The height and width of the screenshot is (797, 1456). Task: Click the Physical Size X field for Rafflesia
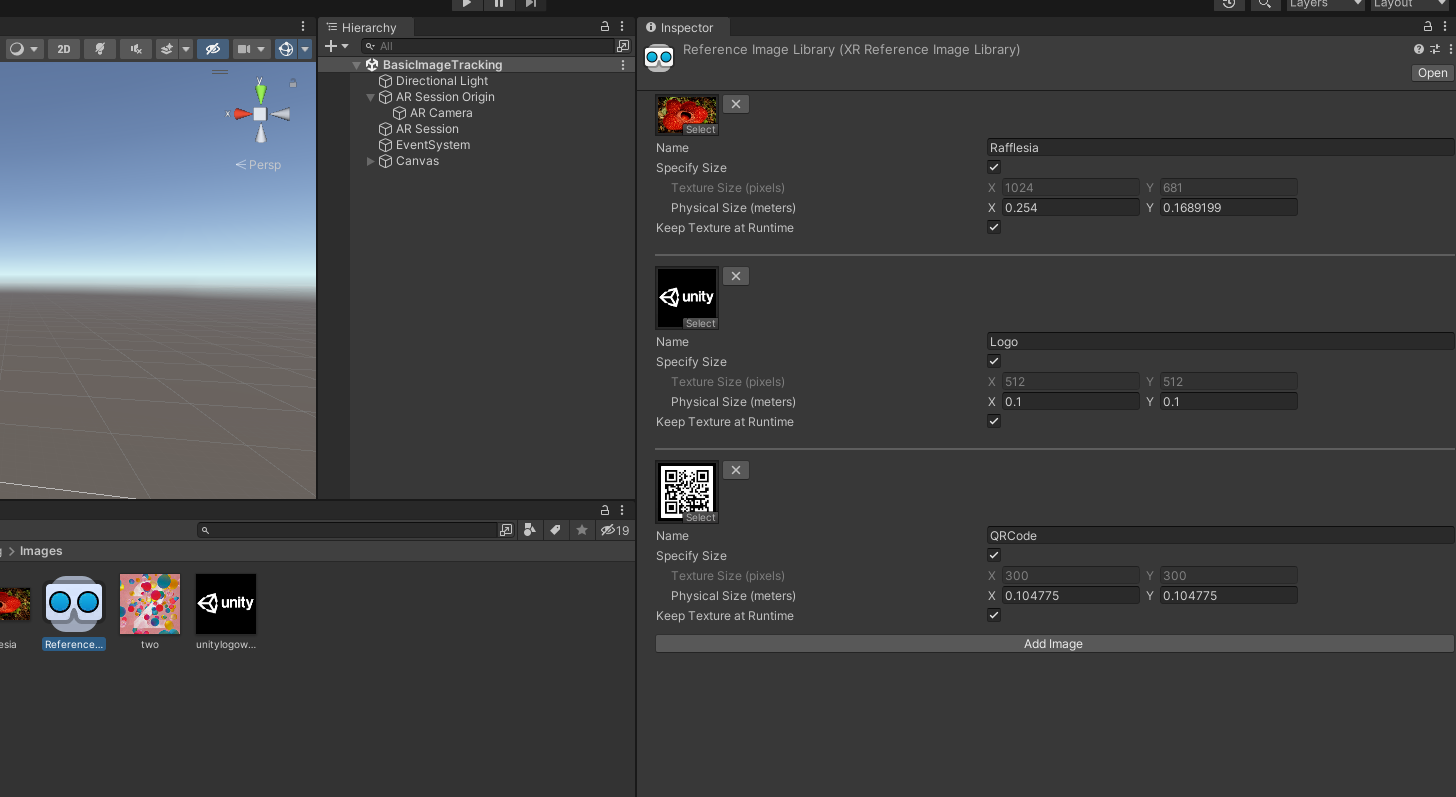[1070, 208]
